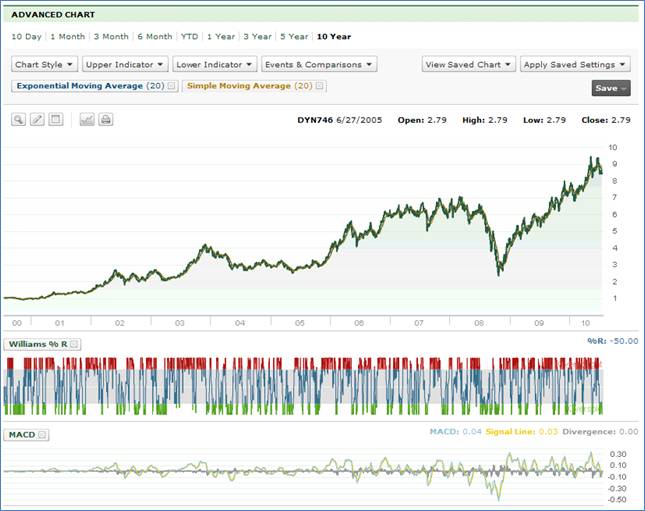Select the pencil draw tool
This screenshot has width=645, height=511.
click(37, 120)
